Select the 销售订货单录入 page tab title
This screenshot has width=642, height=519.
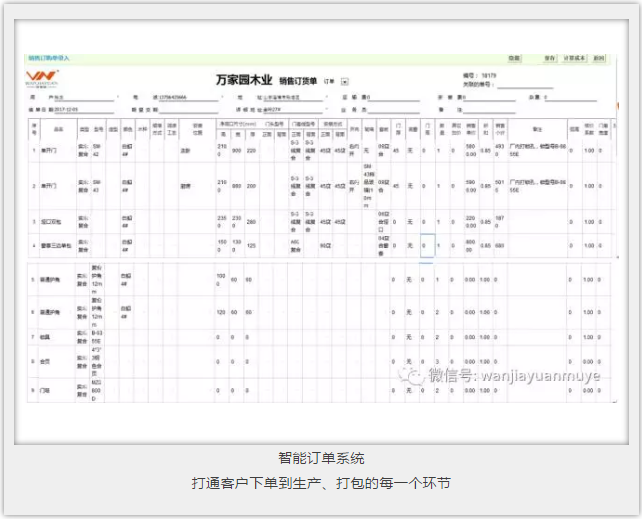[x=49, y=58]
